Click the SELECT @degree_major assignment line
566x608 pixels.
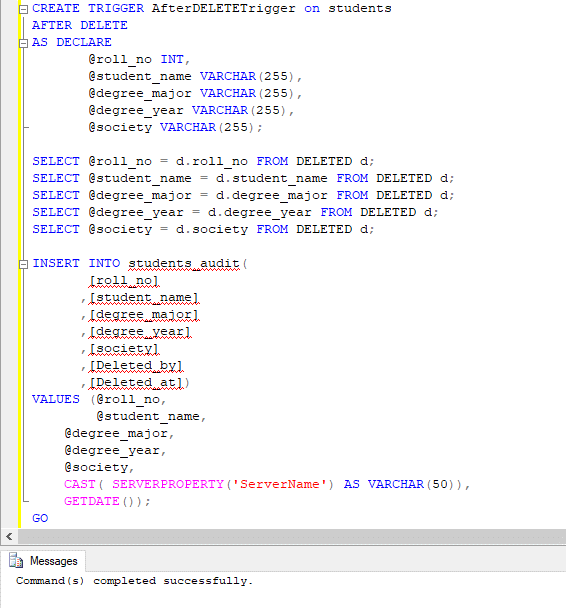(243, 195)
